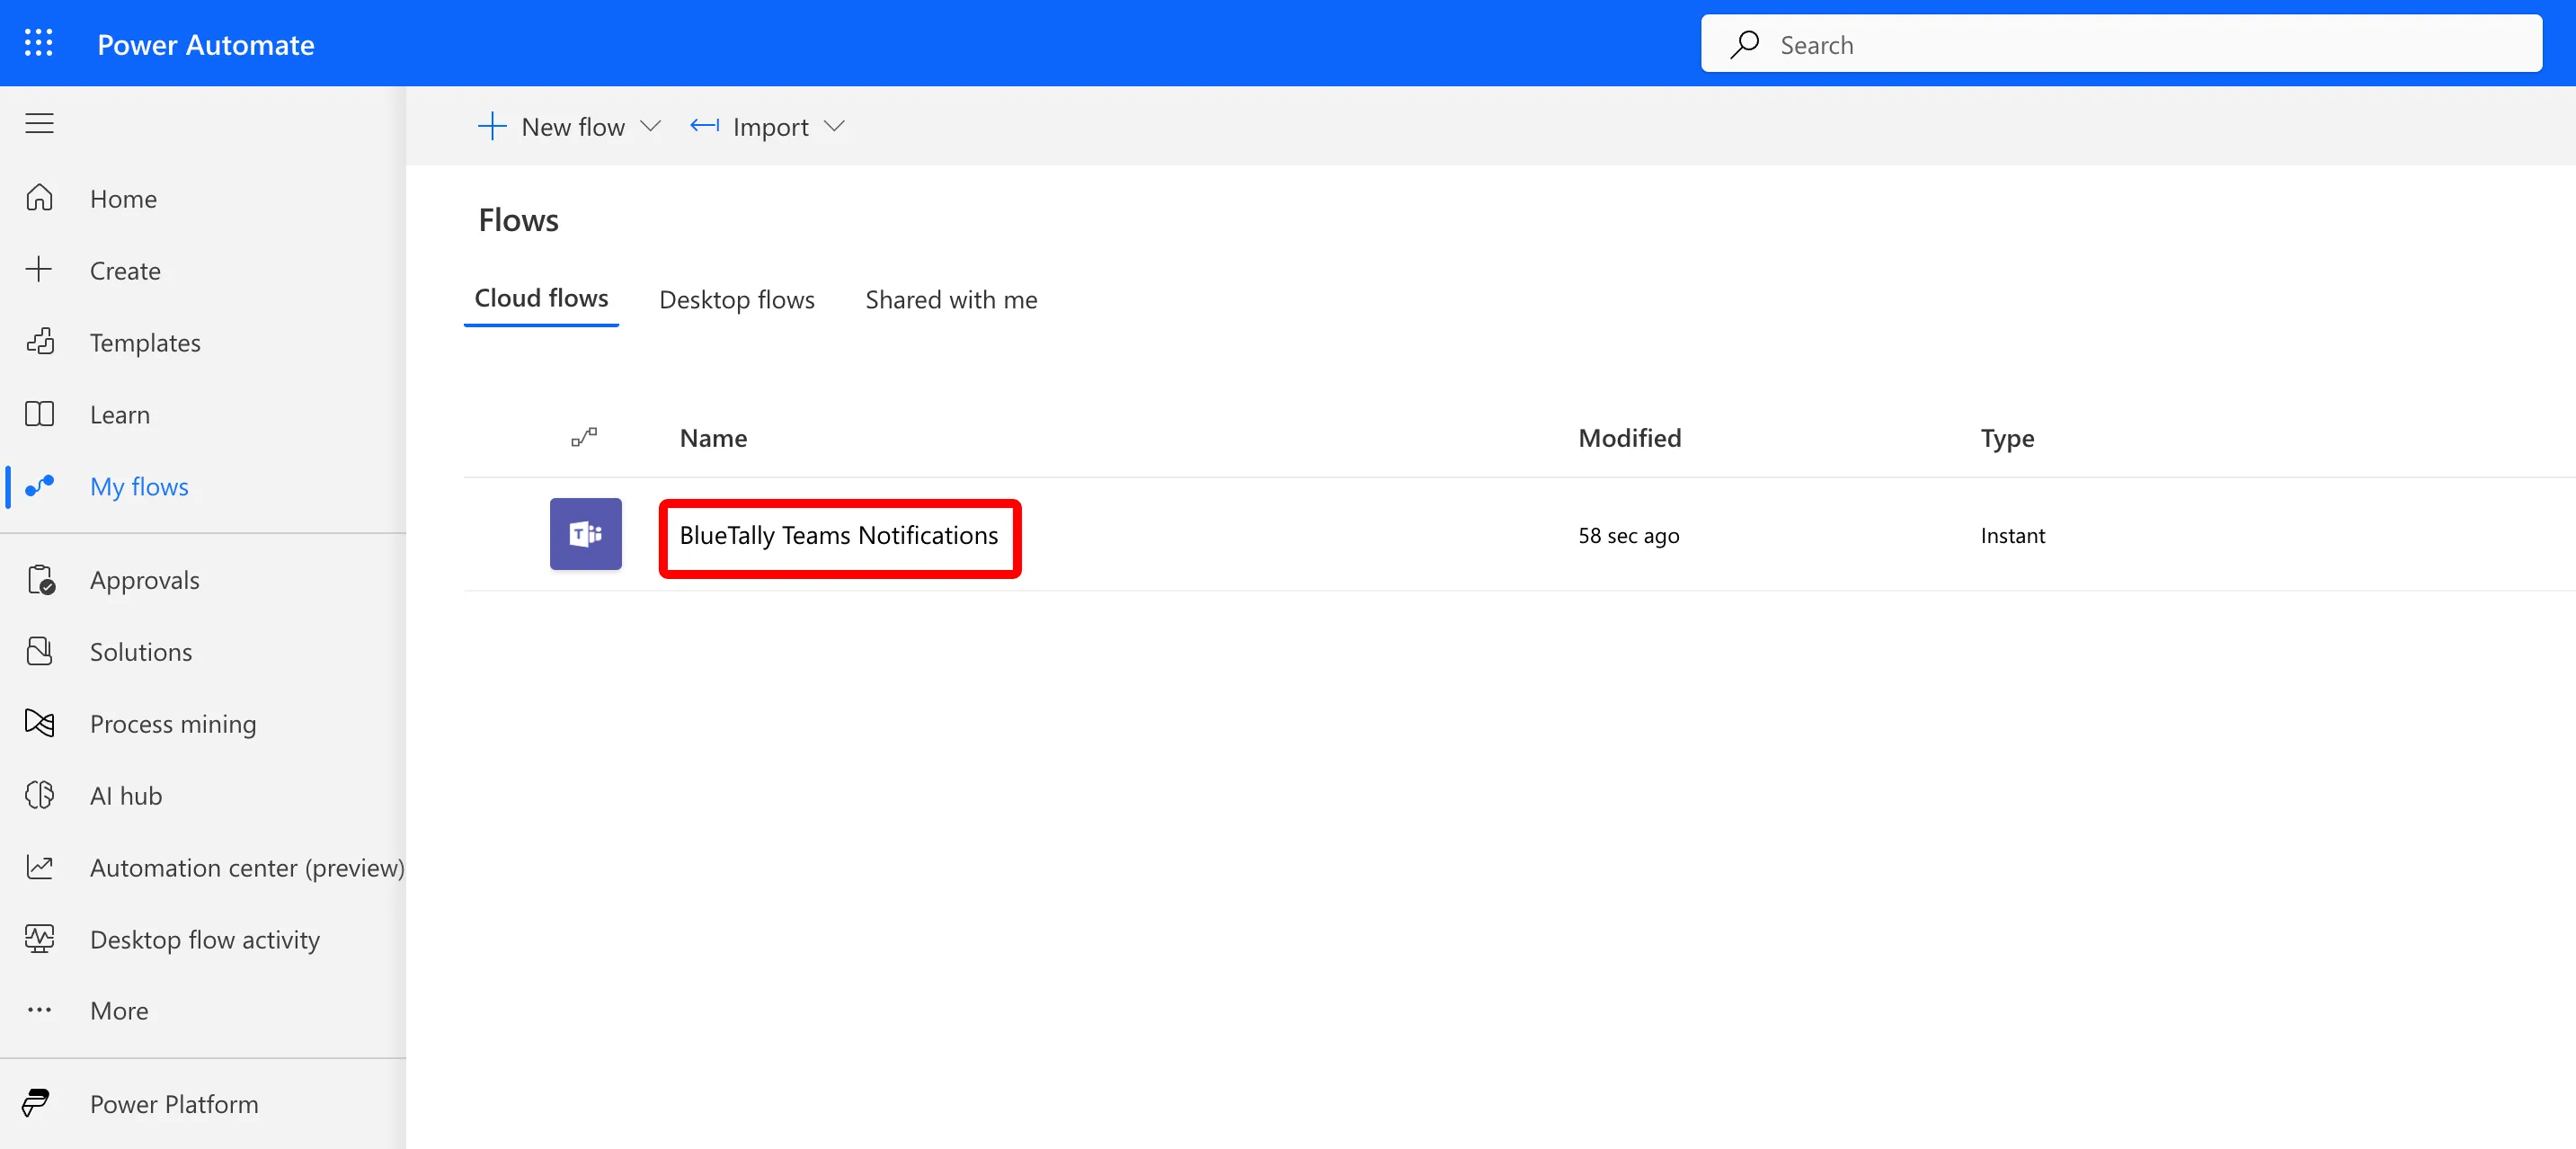Click the Teams icon of BlueTally flow
Image resolution: width=2576 pixels, height=1149 pixels.
click(585, 534)
